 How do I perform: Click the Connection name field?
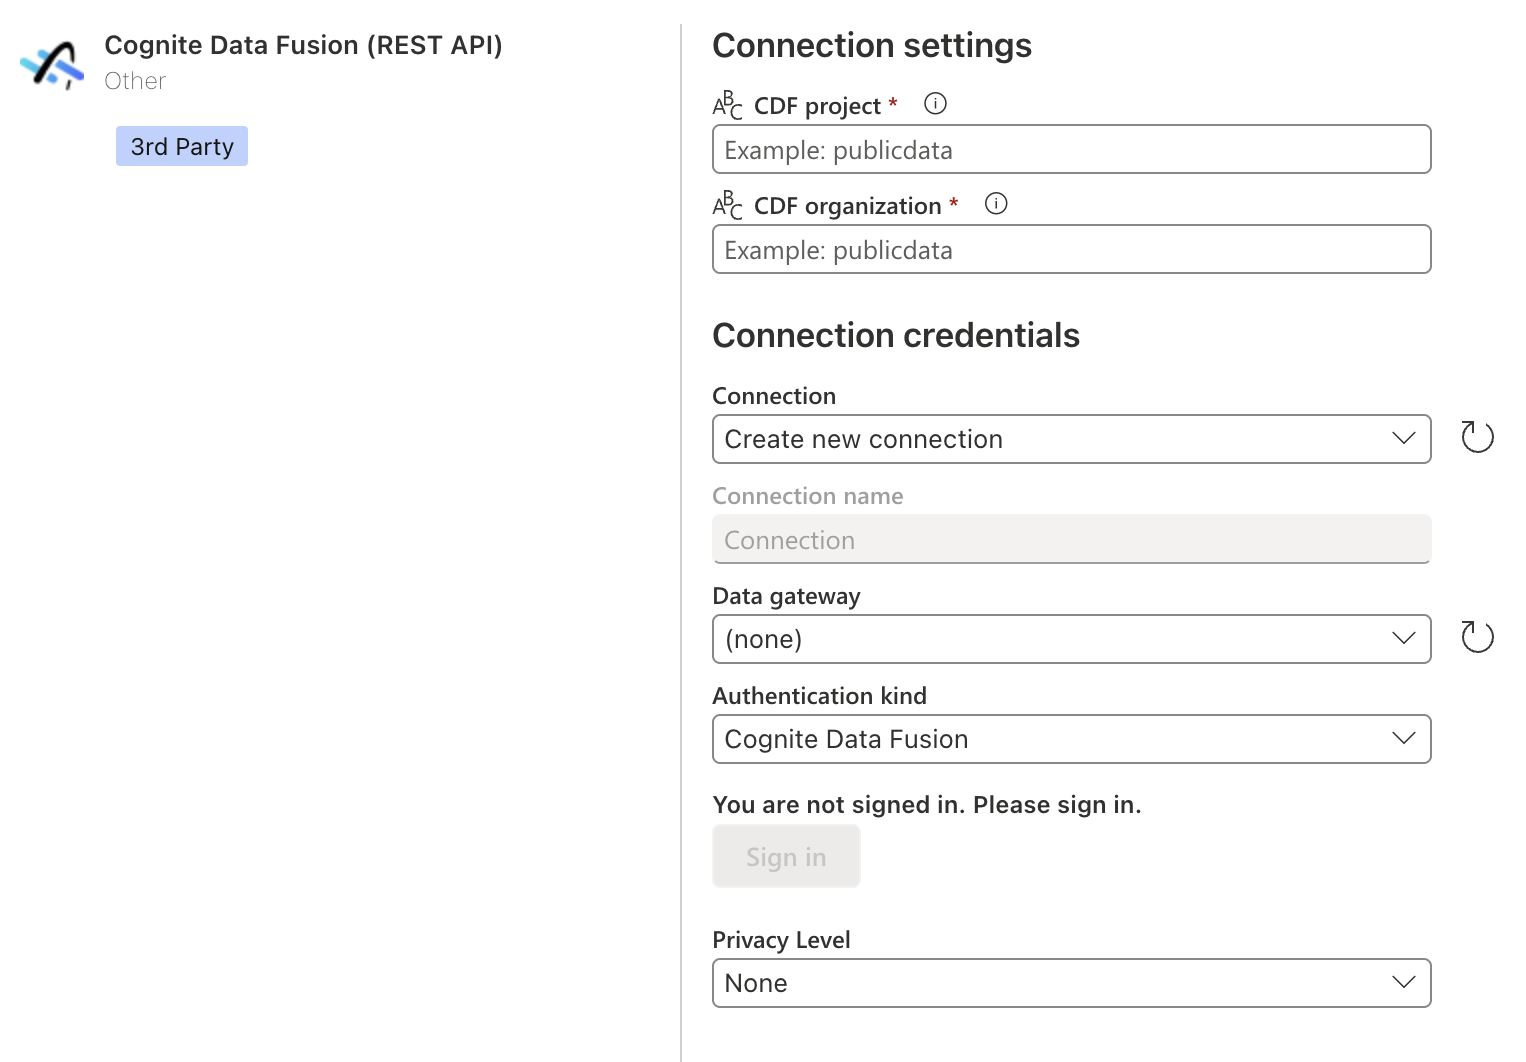coord(1071,539)
